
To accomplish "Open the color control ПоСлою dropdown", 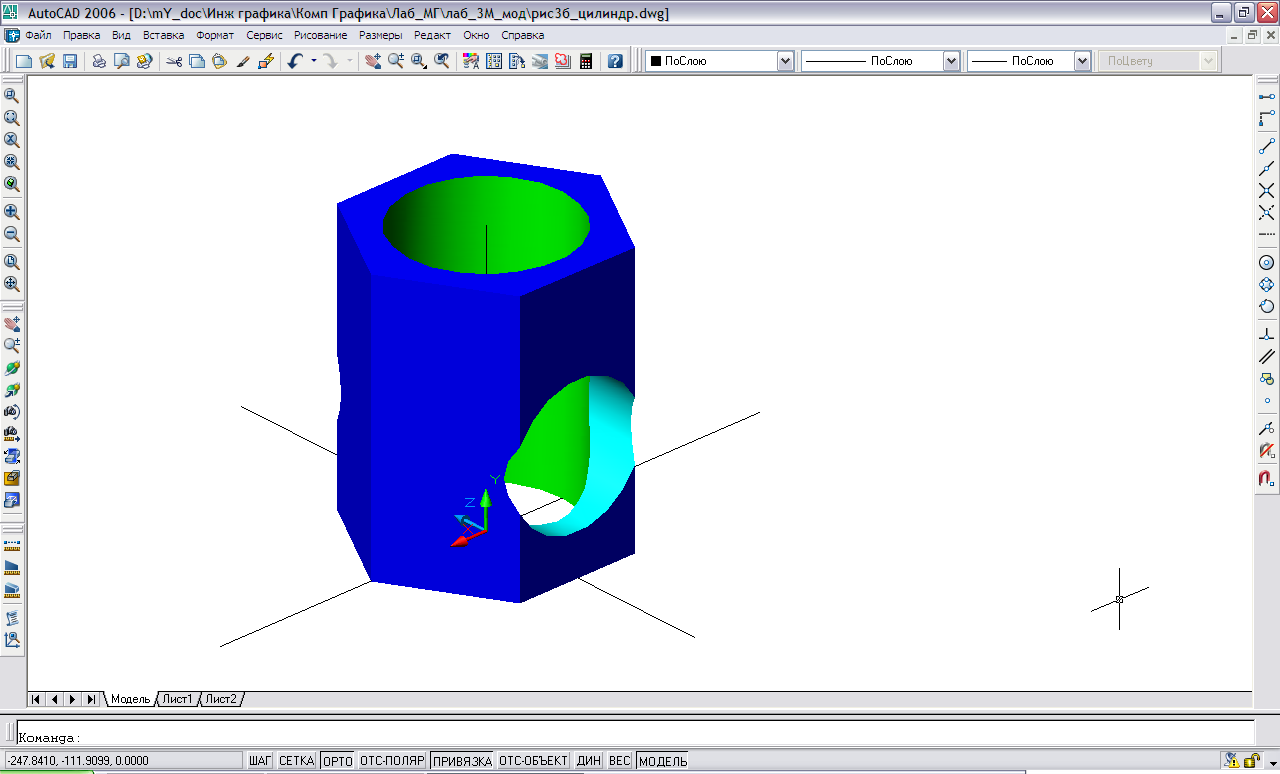I will pos(785,61).
